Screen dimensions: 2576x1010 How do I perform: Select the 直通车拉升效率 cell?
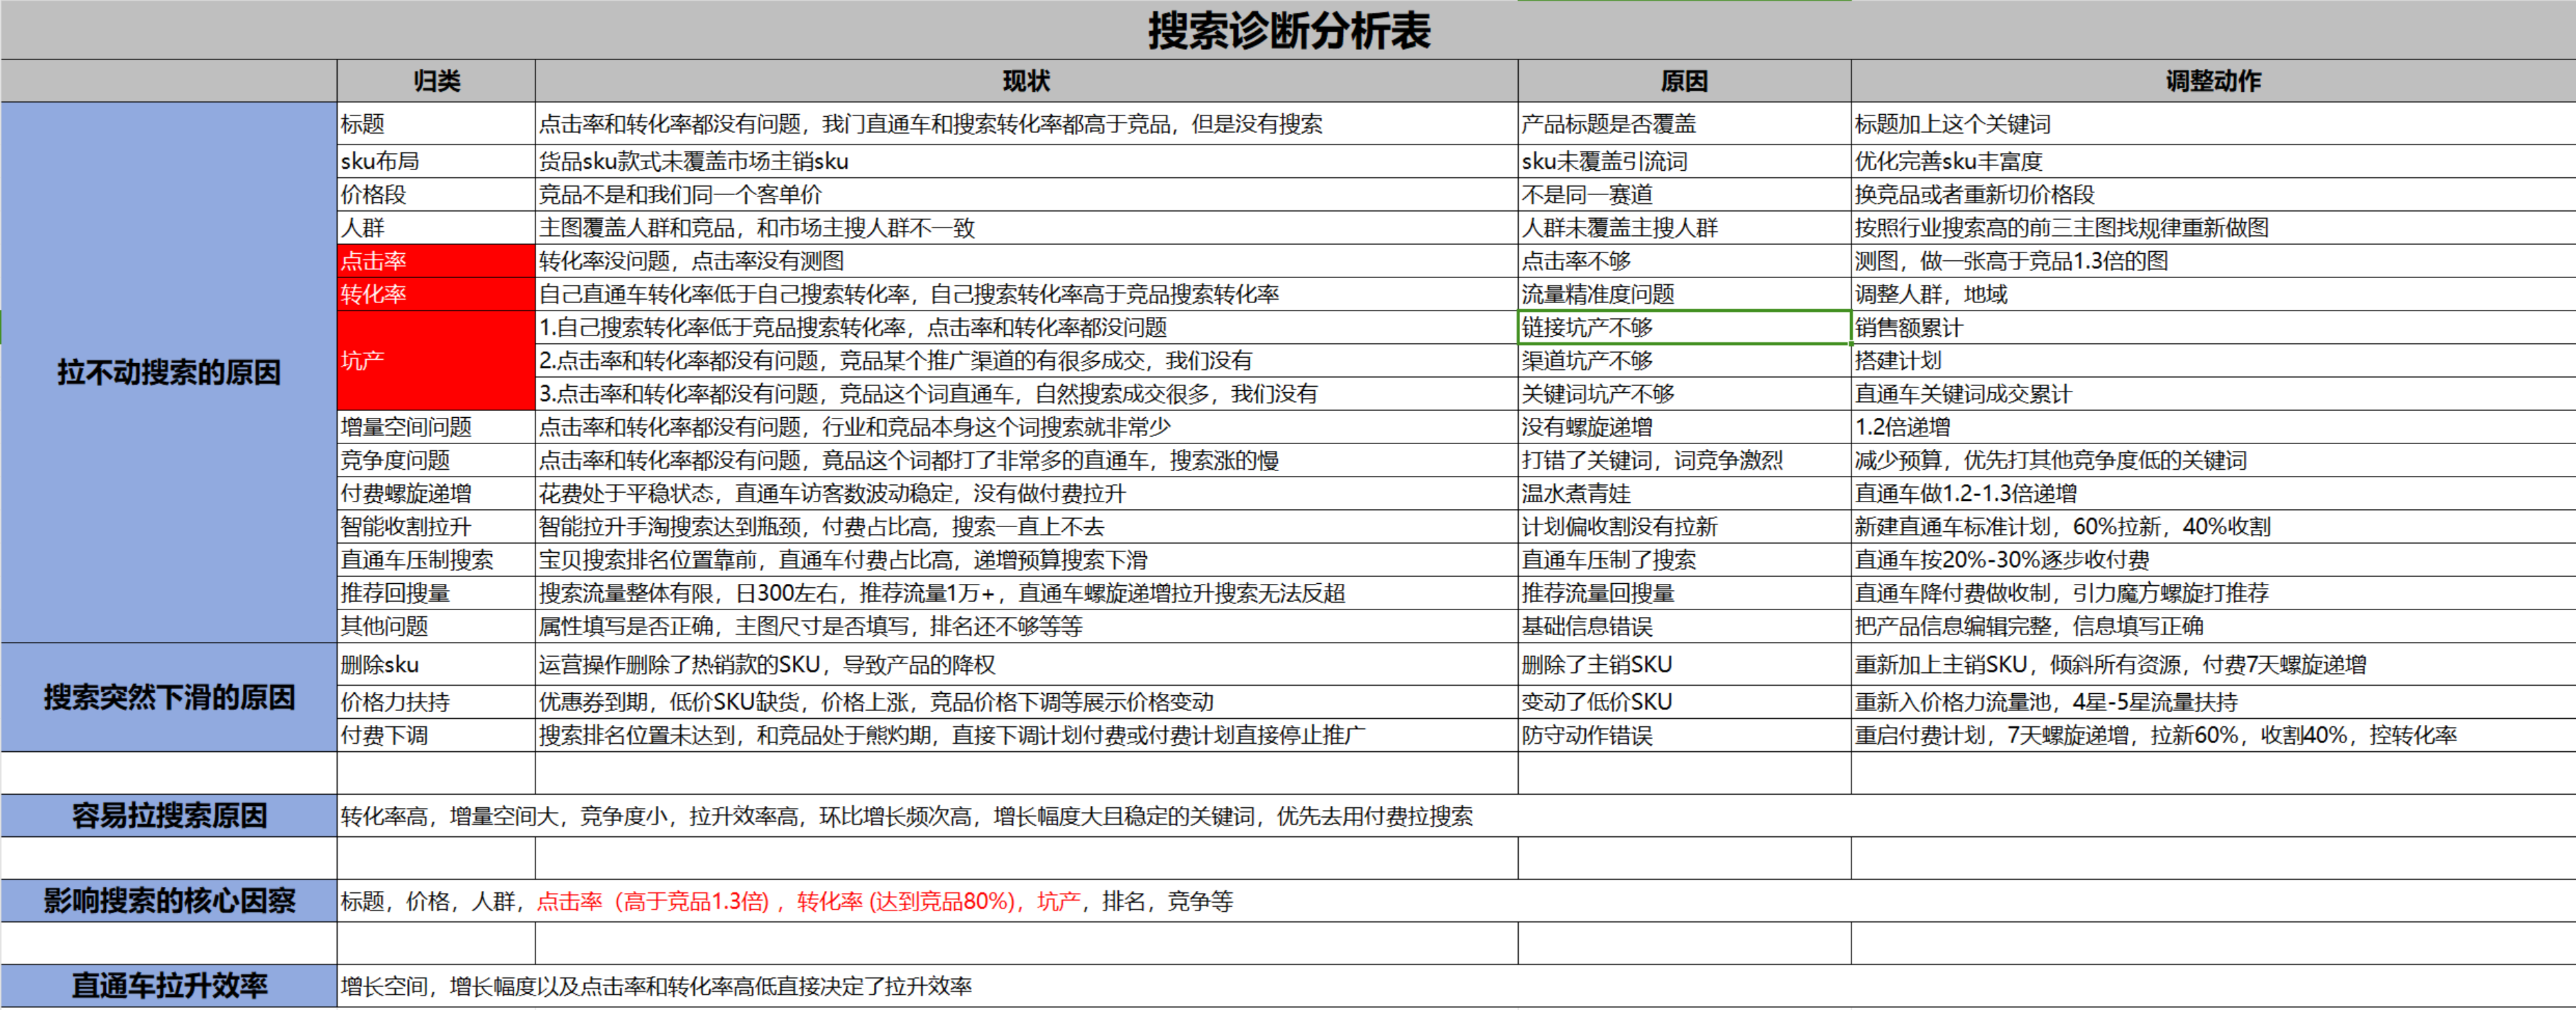point(168,985)
